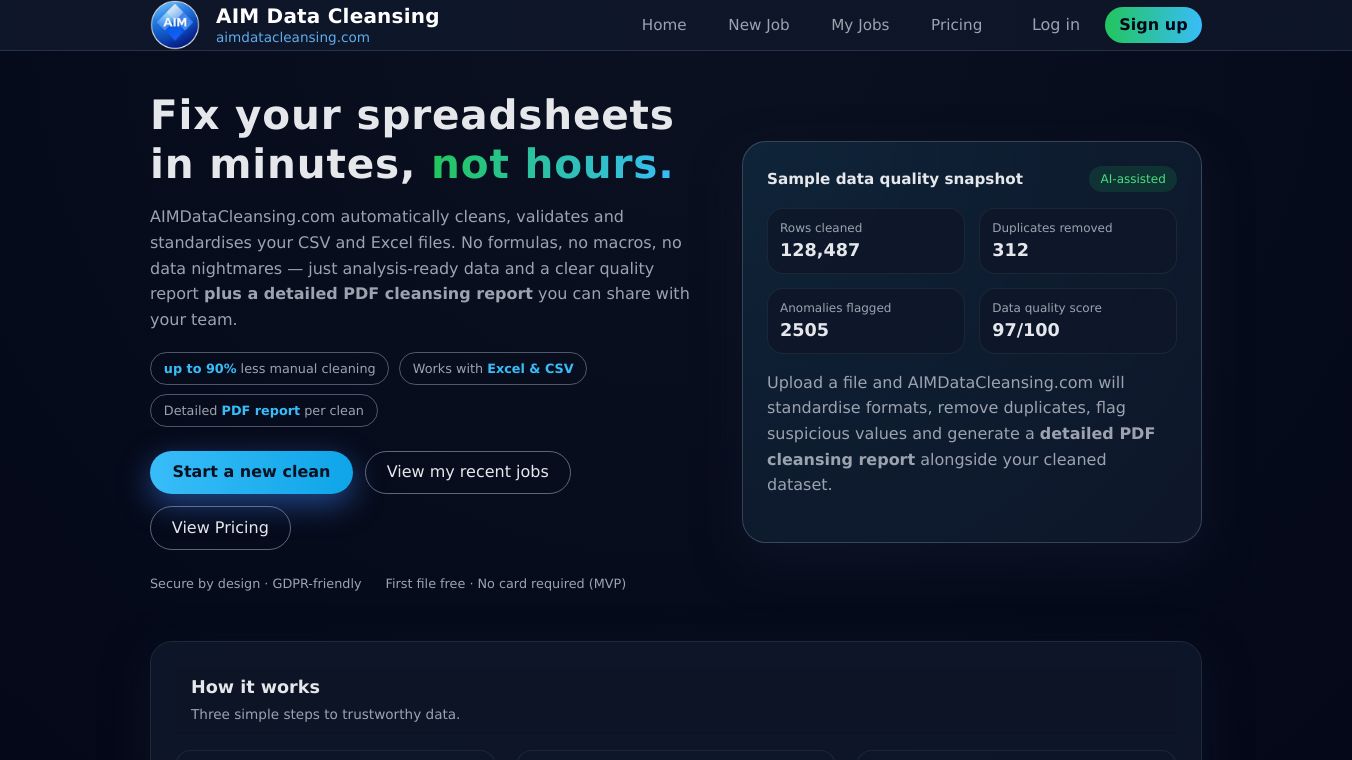Click the Log in link
1352x760 pixels.
[x=1055, y=25]
